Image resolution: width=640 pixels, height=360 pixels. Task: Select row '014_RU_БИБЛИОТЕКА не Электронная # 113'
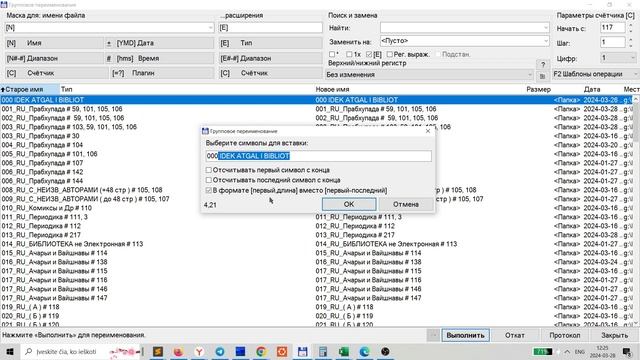316,244
